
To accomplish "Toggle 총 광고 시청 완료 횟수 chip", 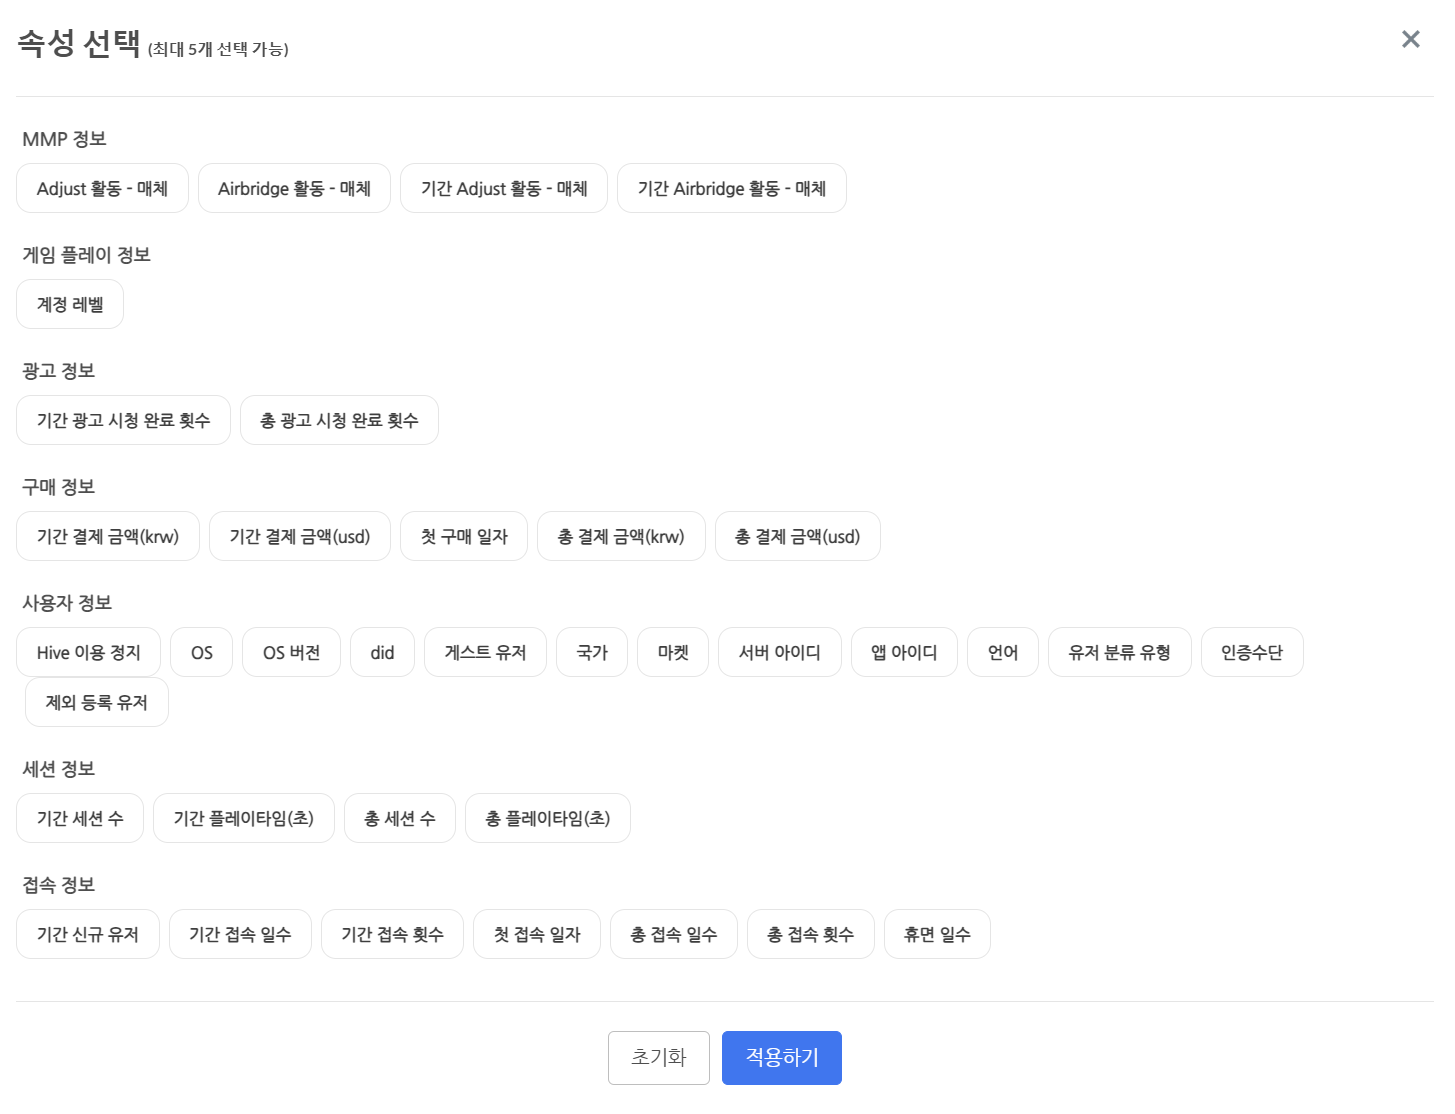I will pos(339,420).
